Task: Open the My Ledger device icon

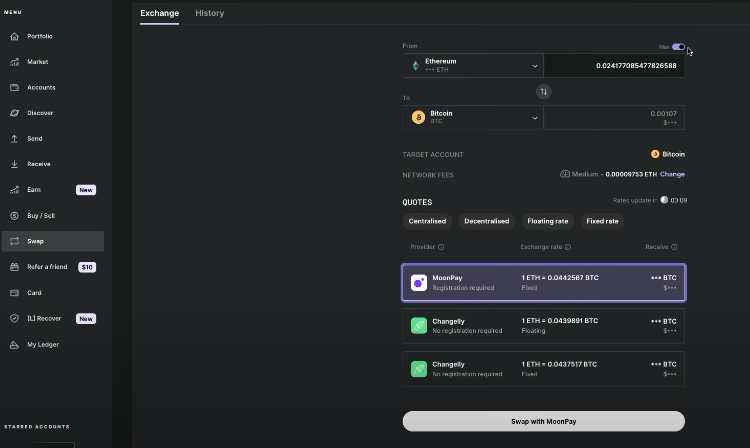Action: 14,344
